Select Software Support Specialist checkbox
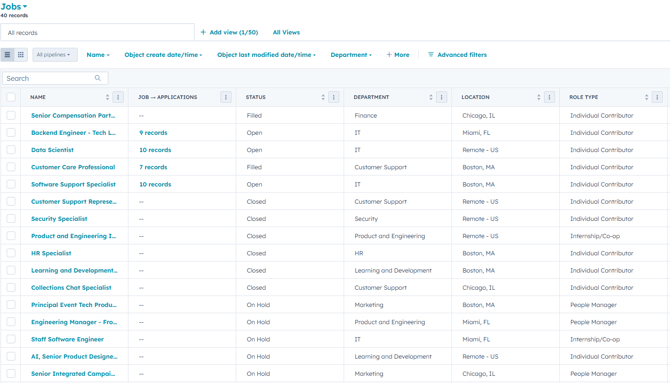The width and height of the screenshot is (670, 383). point(11,184)
